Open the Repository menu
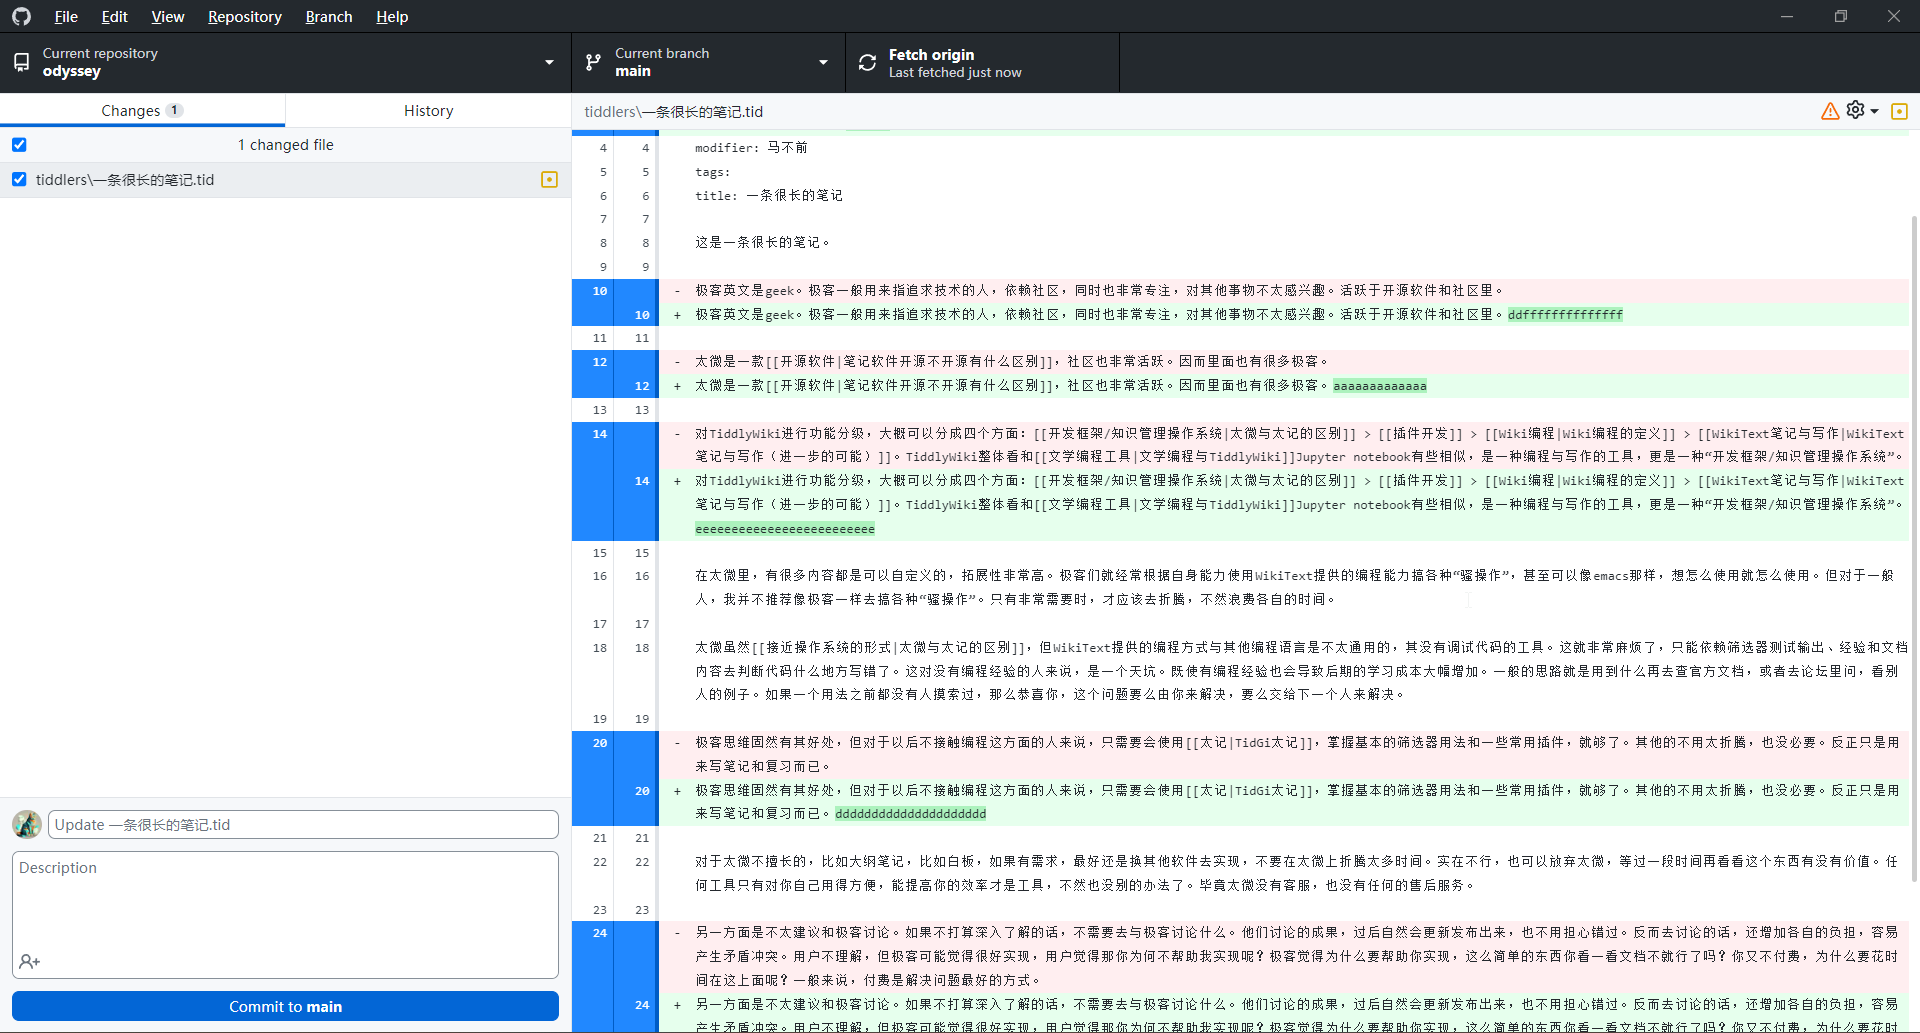 point(244,16)
